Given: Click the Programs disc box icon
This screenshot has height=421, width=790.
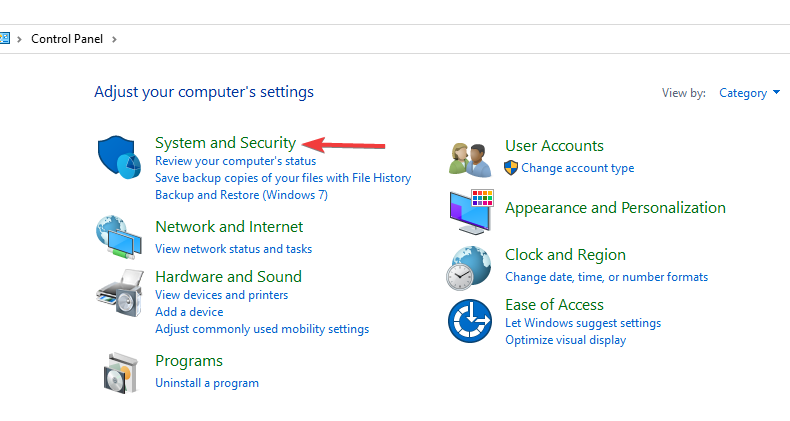Looking at the screenshot, I should (x=121, y=373).
